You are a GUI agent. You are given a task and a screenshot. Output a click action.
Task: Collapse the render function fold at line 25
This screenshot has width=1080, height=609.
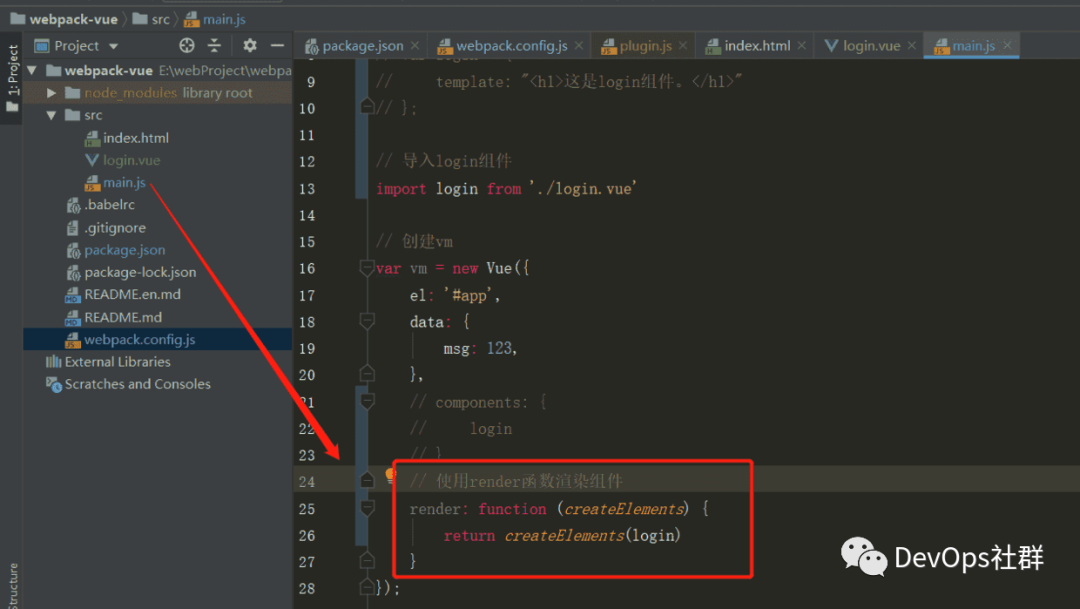367,508
